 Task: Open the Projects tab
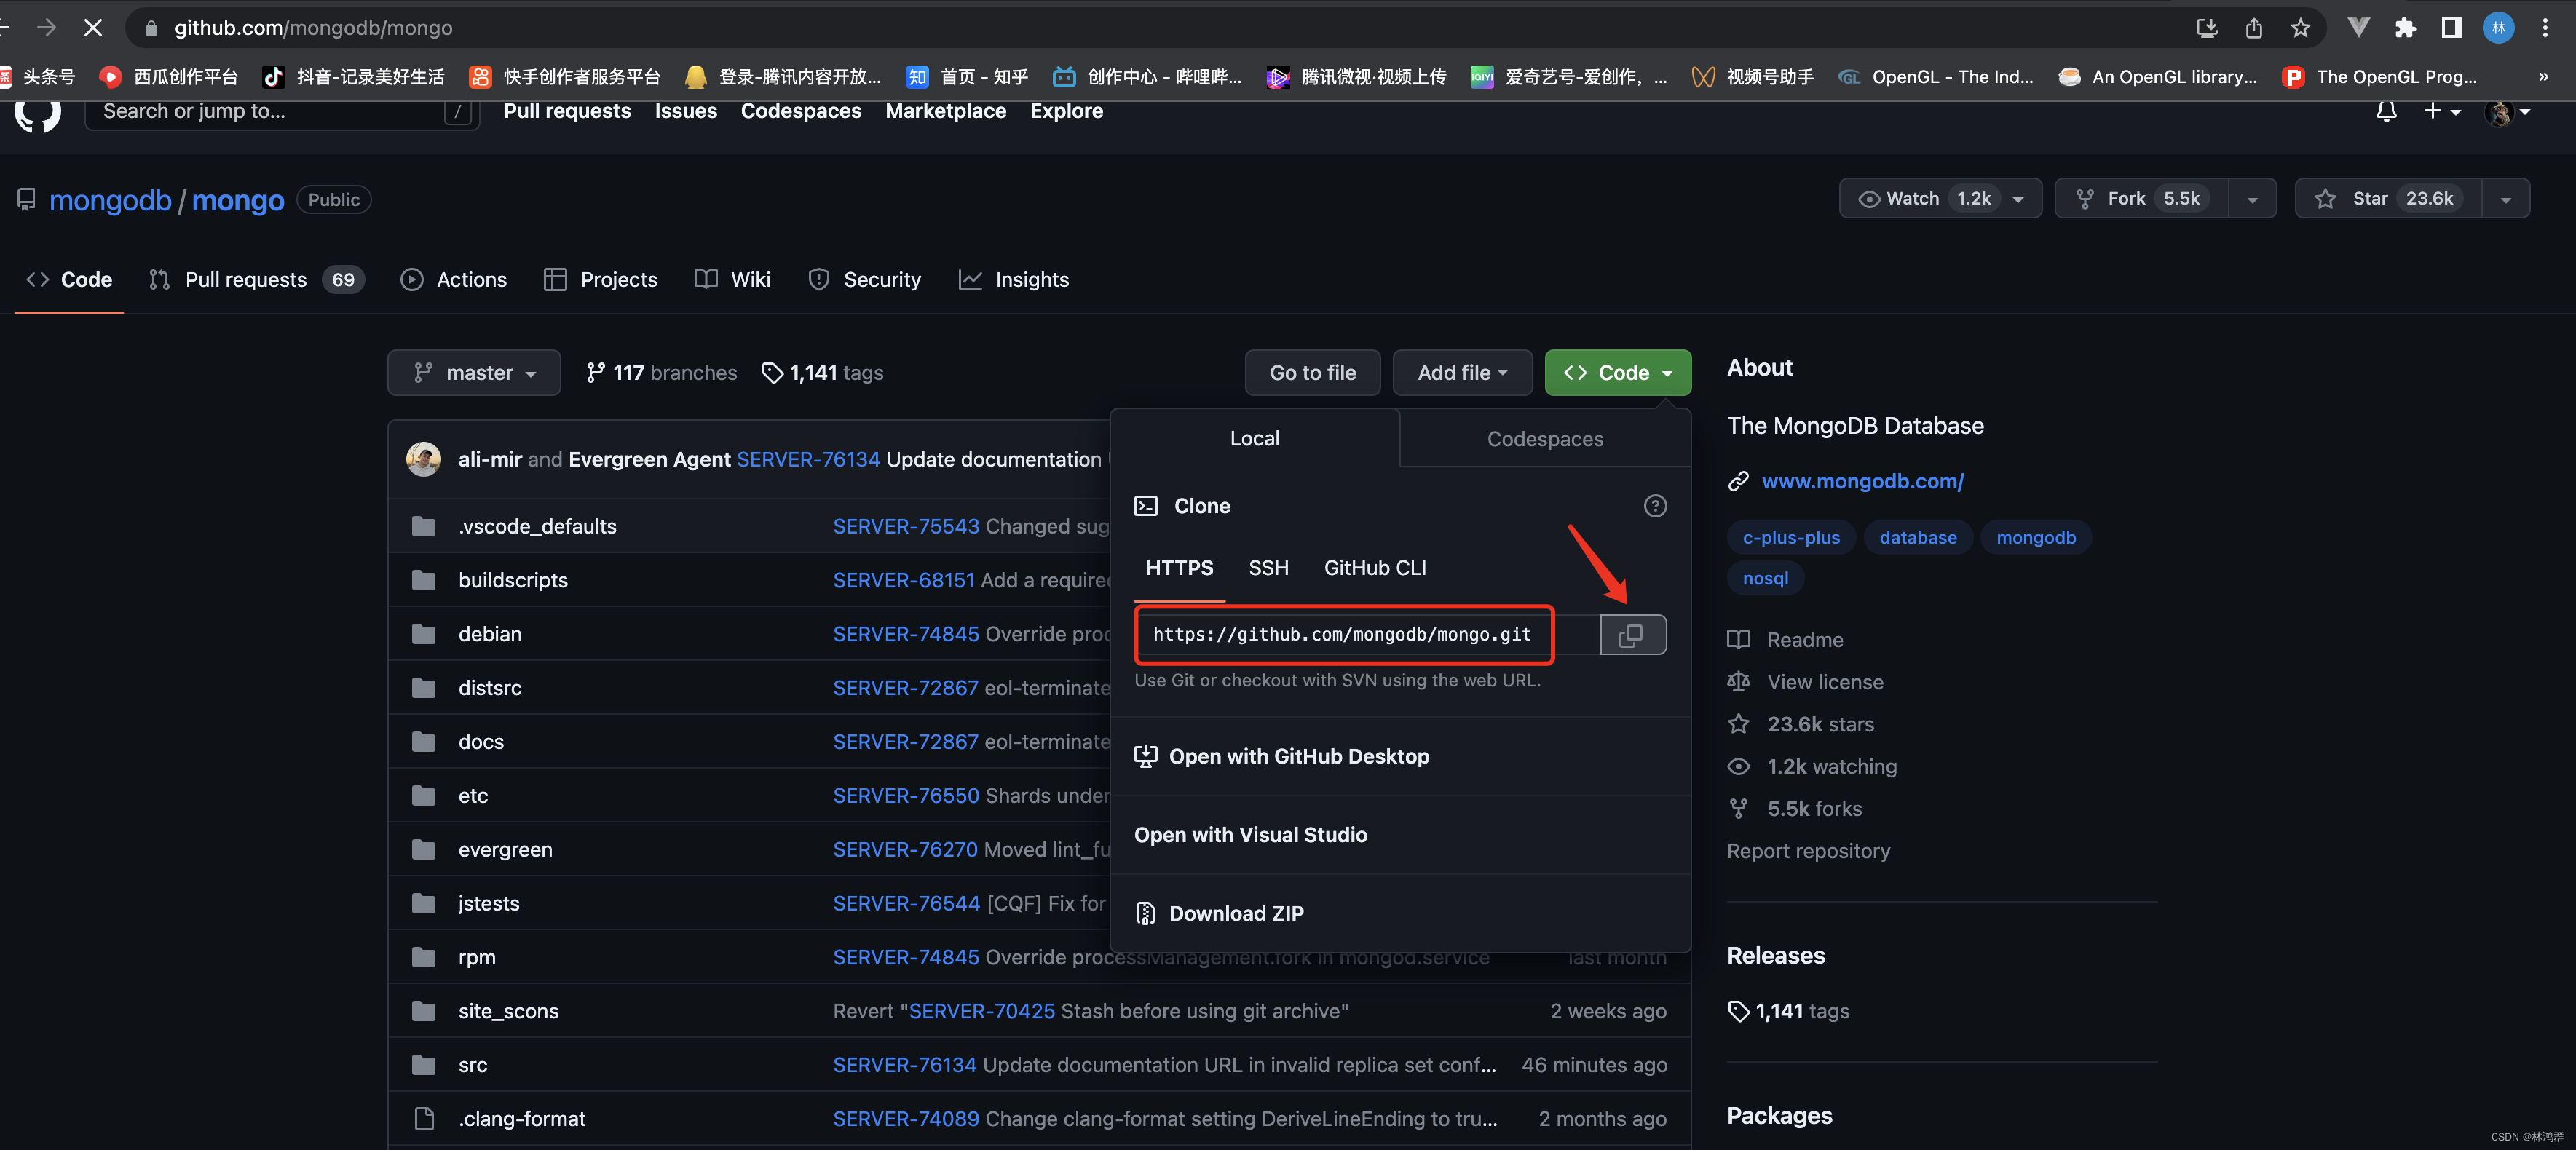[x=600, y=280]
